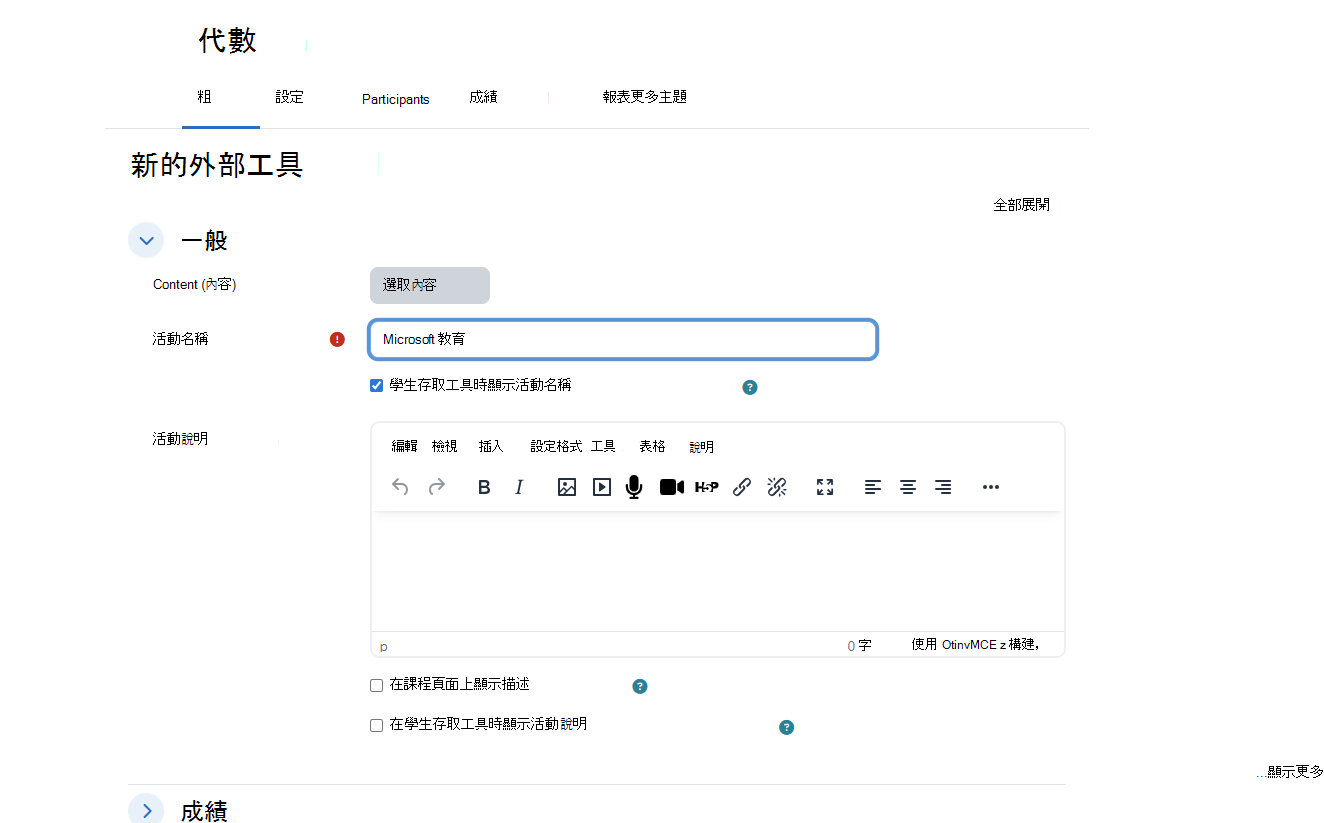Image resolution: width=1324 pixels, height=823 pixels.
Task: Start audio recording with microphone icon
Action: tap(634, 487)
